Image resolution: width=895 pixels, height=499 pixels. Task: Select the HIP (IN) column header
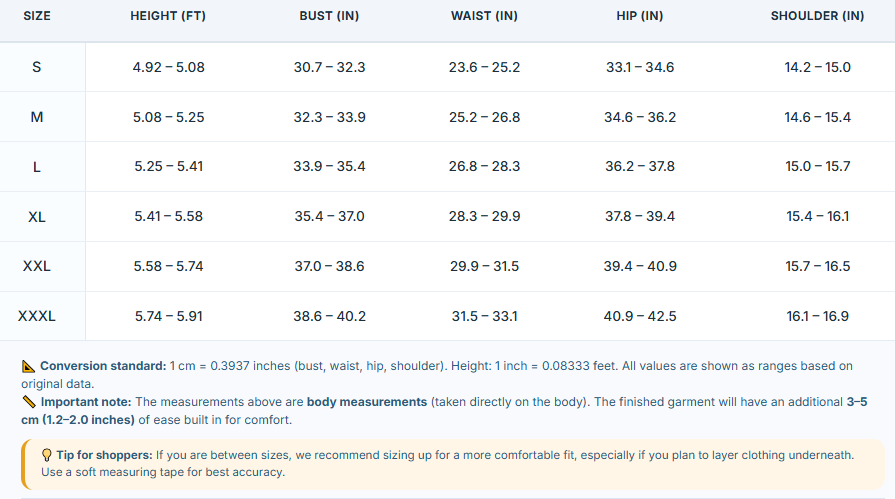pyautogui.click(x=640, y=16)
